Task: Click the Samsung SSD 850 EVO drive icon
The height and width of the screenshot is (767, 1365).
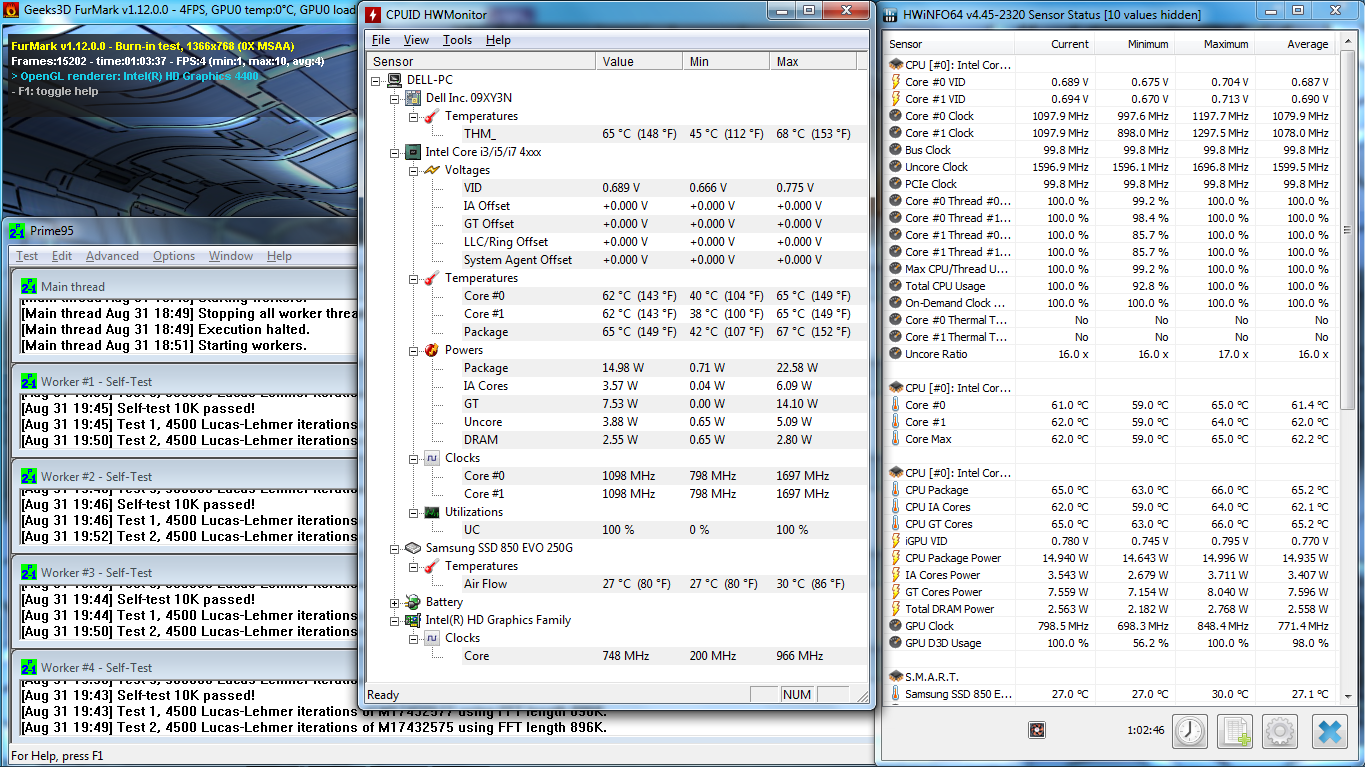Action: click(412, 548)
